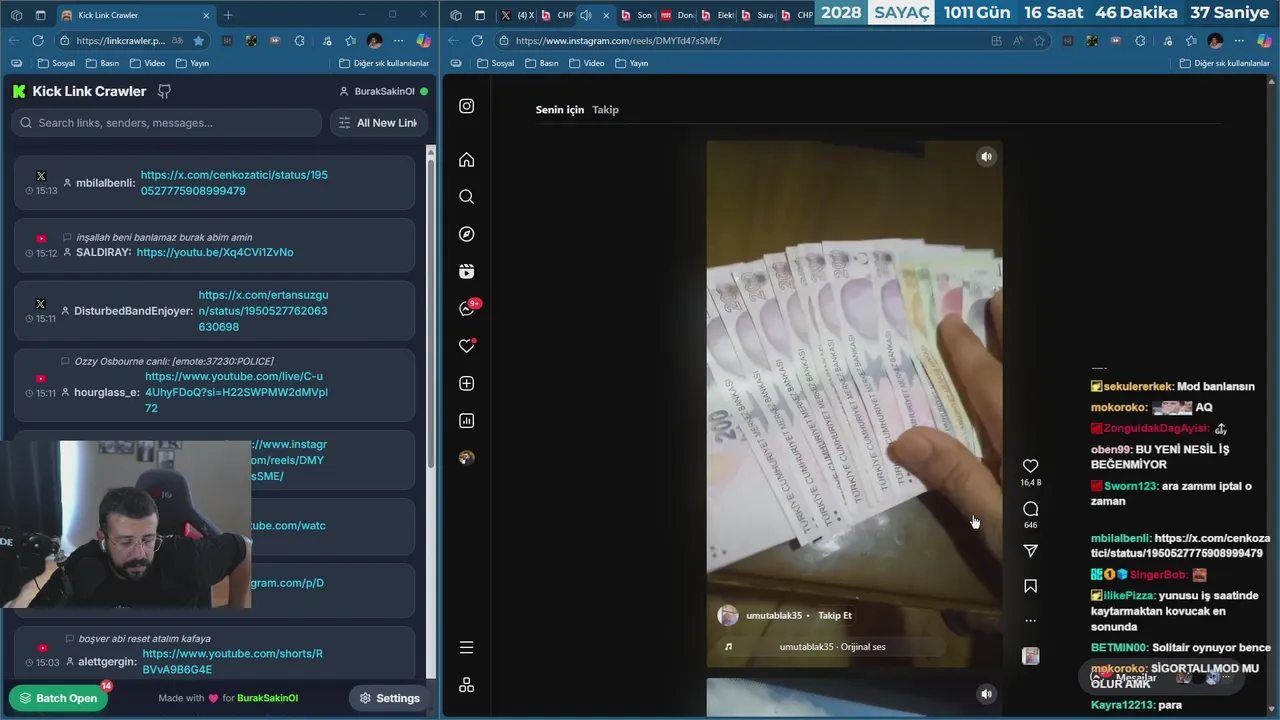Open the Reels icon in Instagram sidebar
The height and width of the screenshot is (720, 1280).
(466, 272)
